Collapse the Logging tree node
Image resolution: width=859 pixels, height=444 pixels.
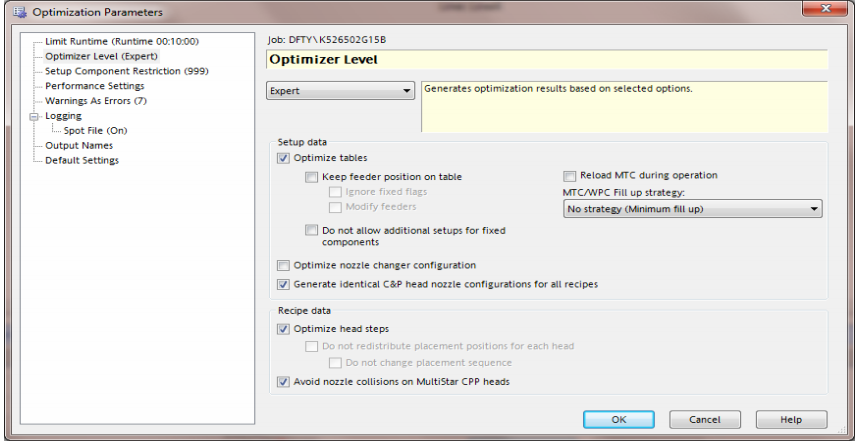click(x=35, y=116)
